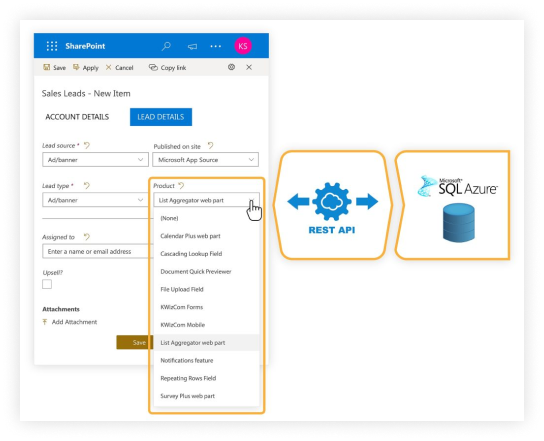The image size is (544, 441).
Task: Tick the Upsell checkbox
Action: [x=47, y=284]
